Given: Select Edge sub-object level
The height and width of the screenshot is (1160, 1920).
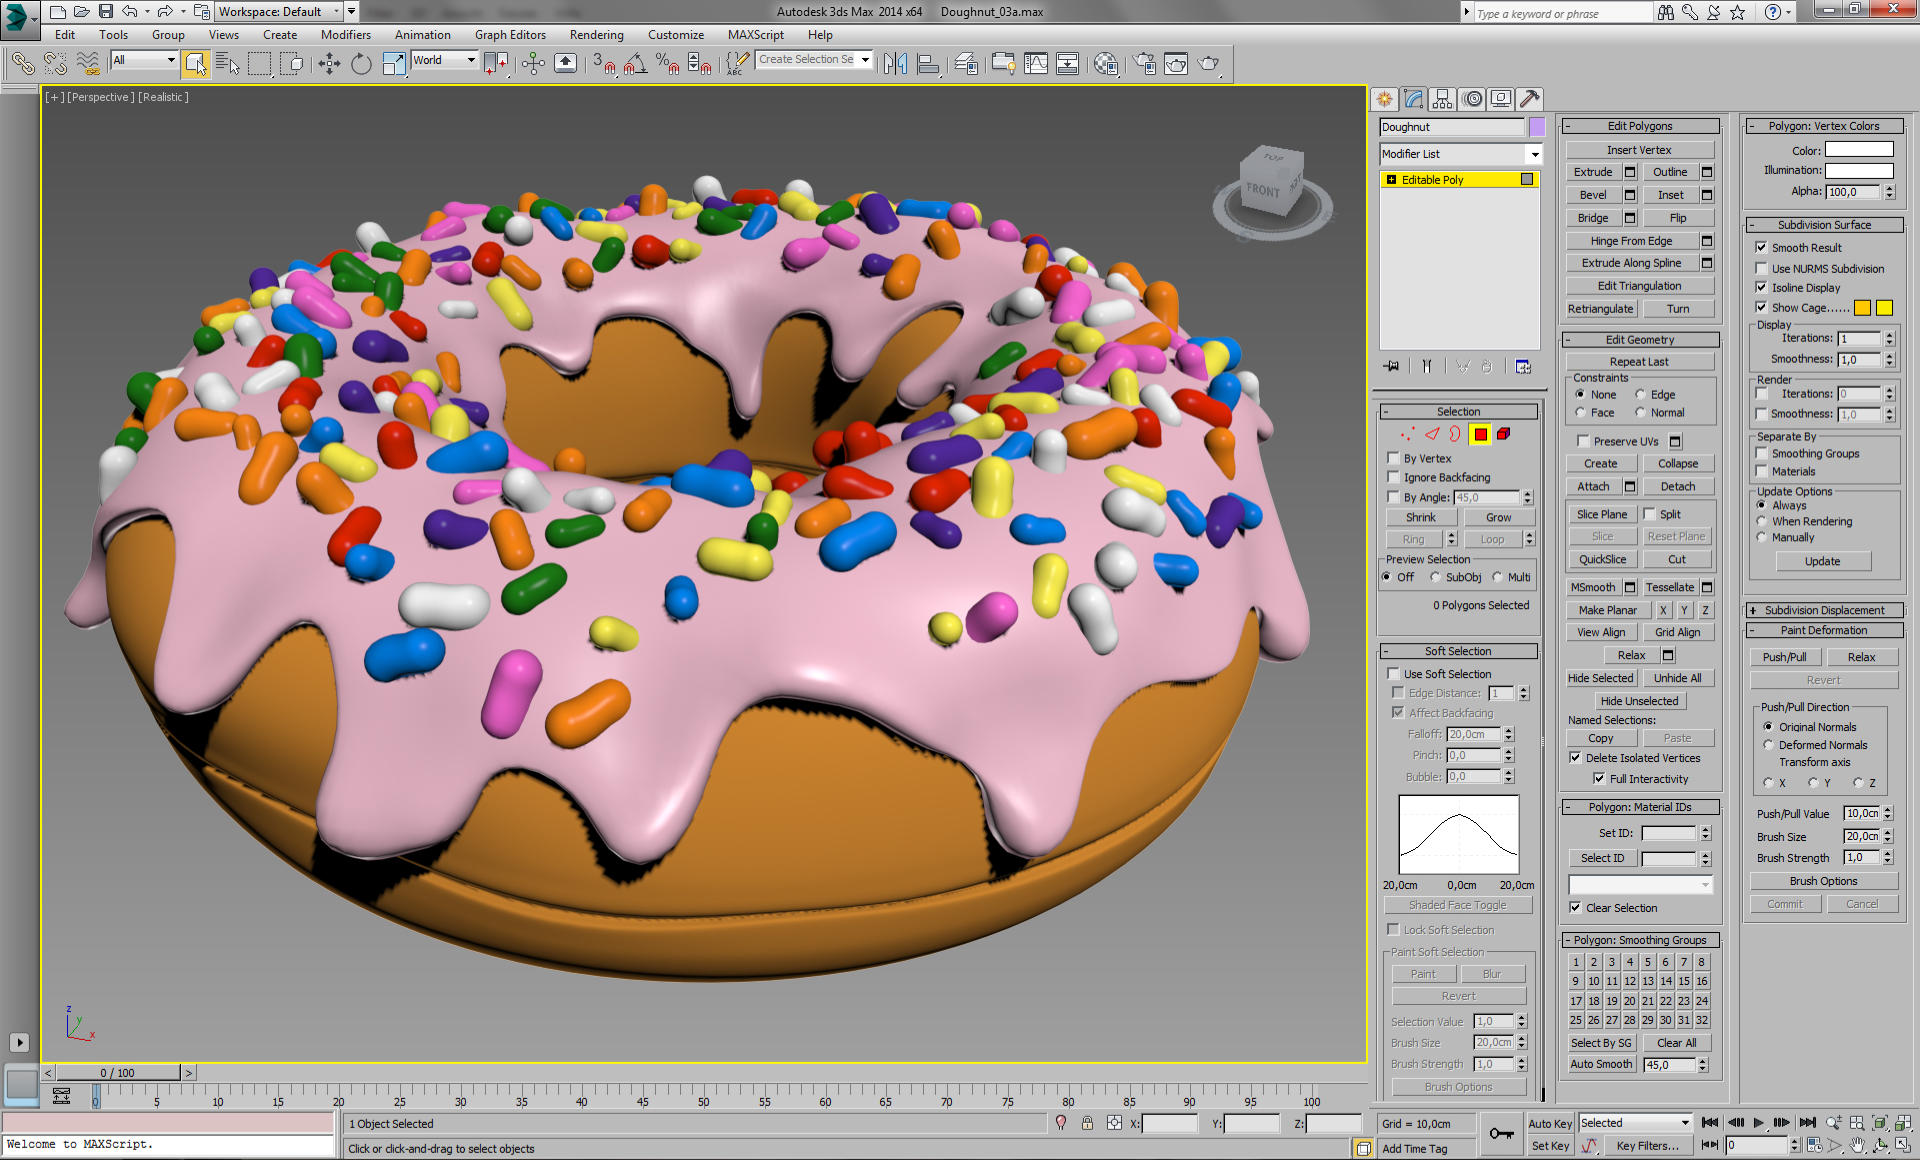Looking at the screenshot, I should [x=1432, y=434].
